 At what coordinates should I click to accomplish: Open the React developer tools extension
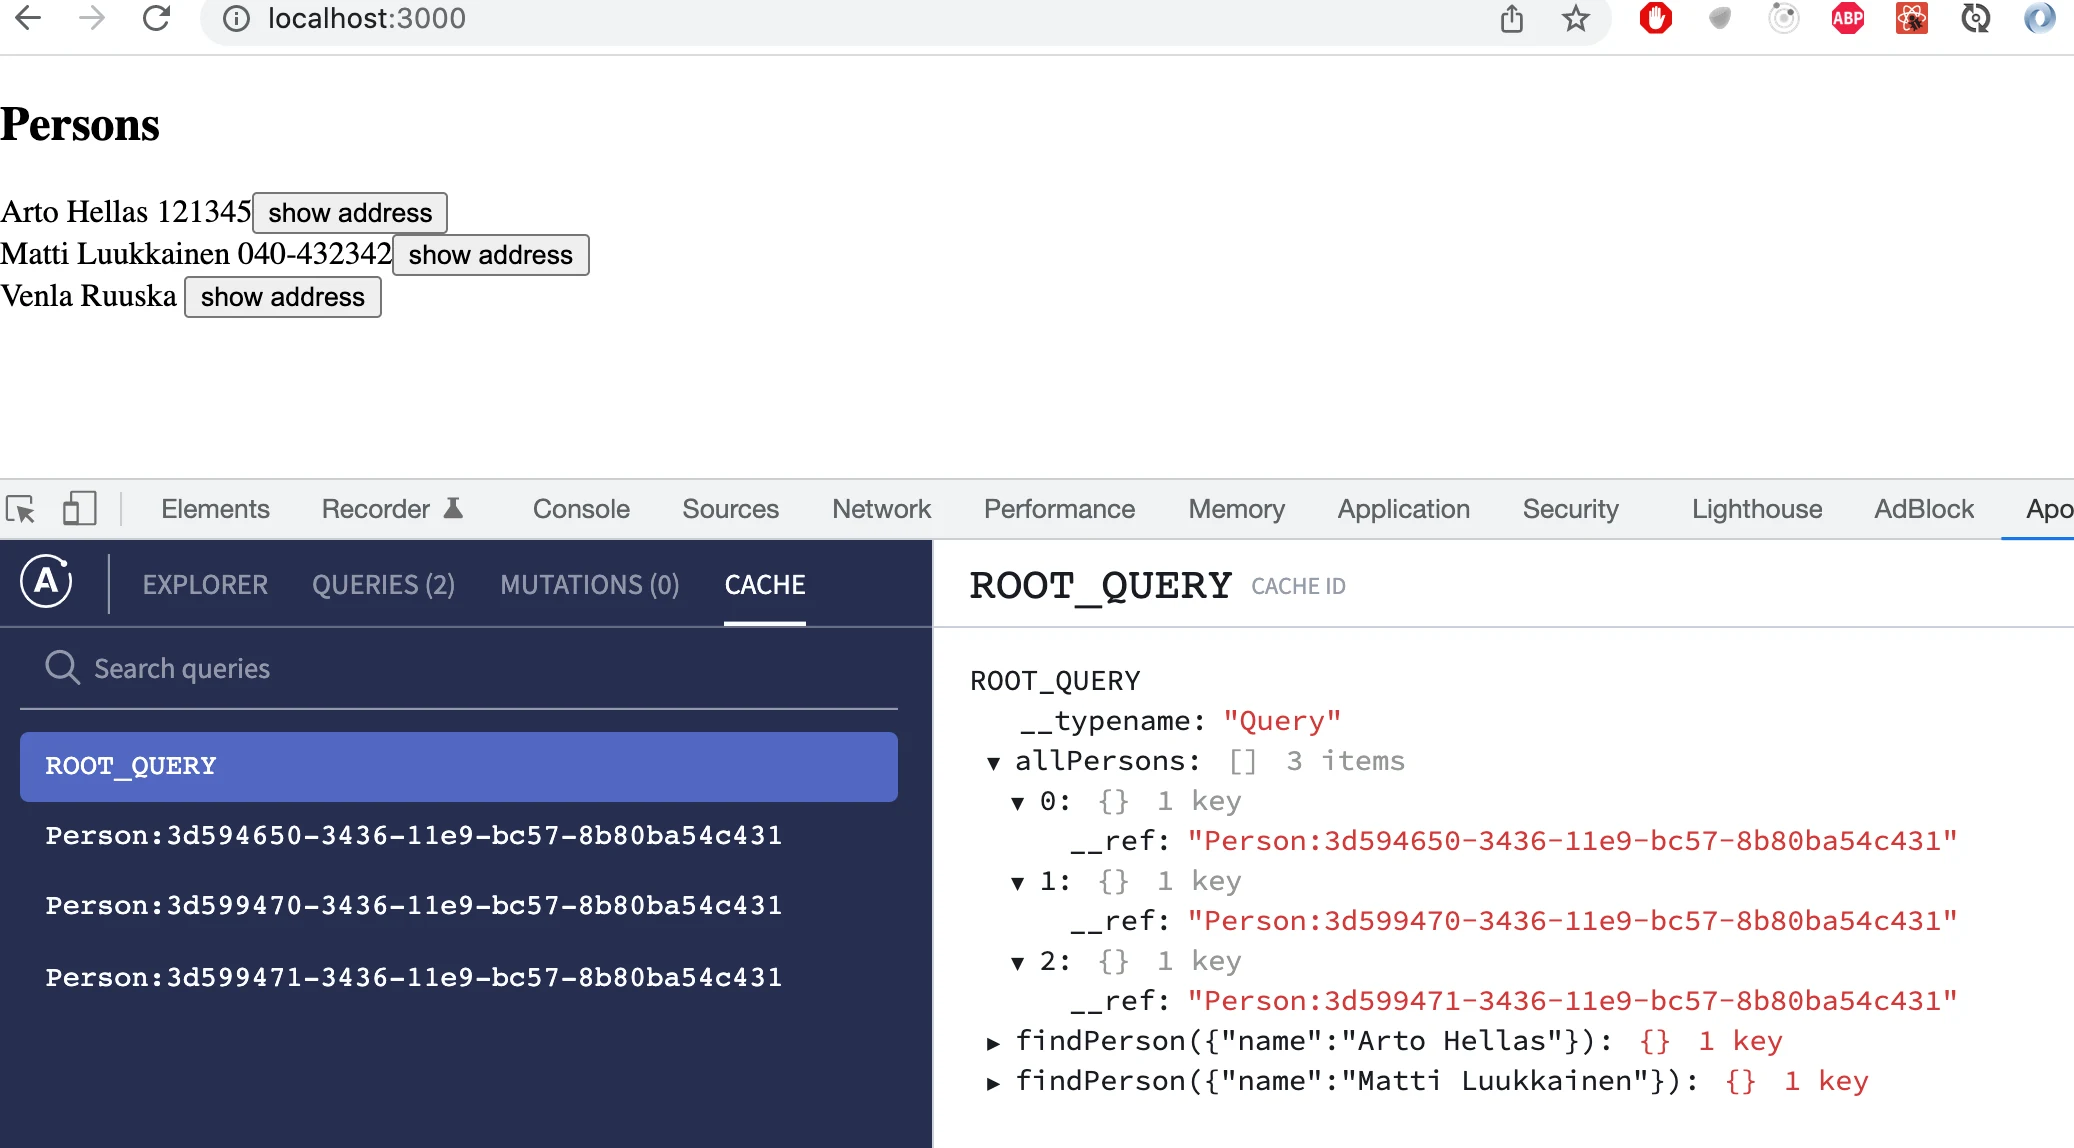[x=1912, y=18]
